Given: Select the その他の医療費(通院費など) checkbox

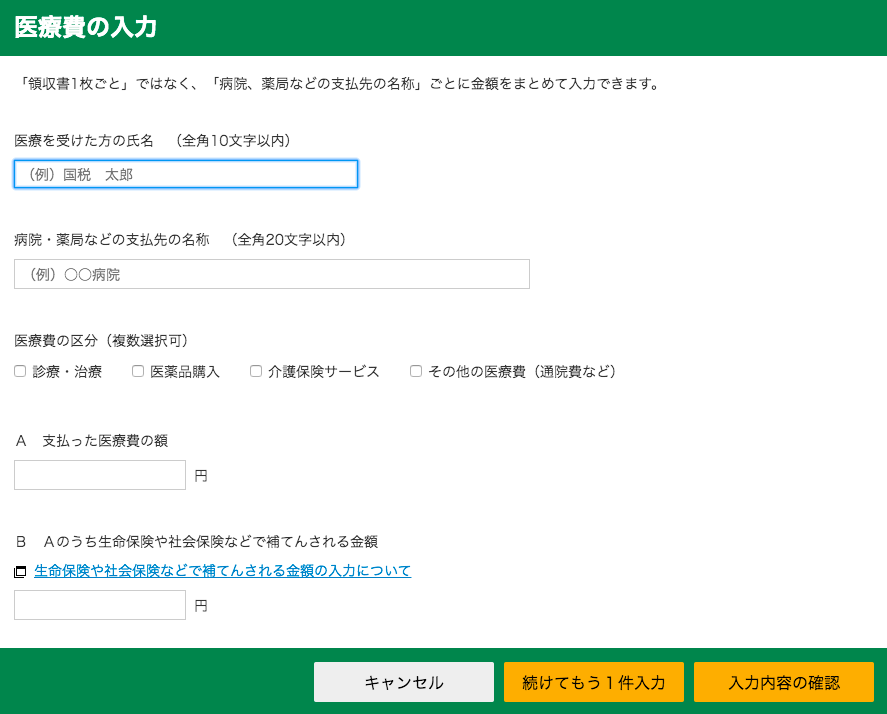Looking at the screenshot, I should click(x=416, y=371).
